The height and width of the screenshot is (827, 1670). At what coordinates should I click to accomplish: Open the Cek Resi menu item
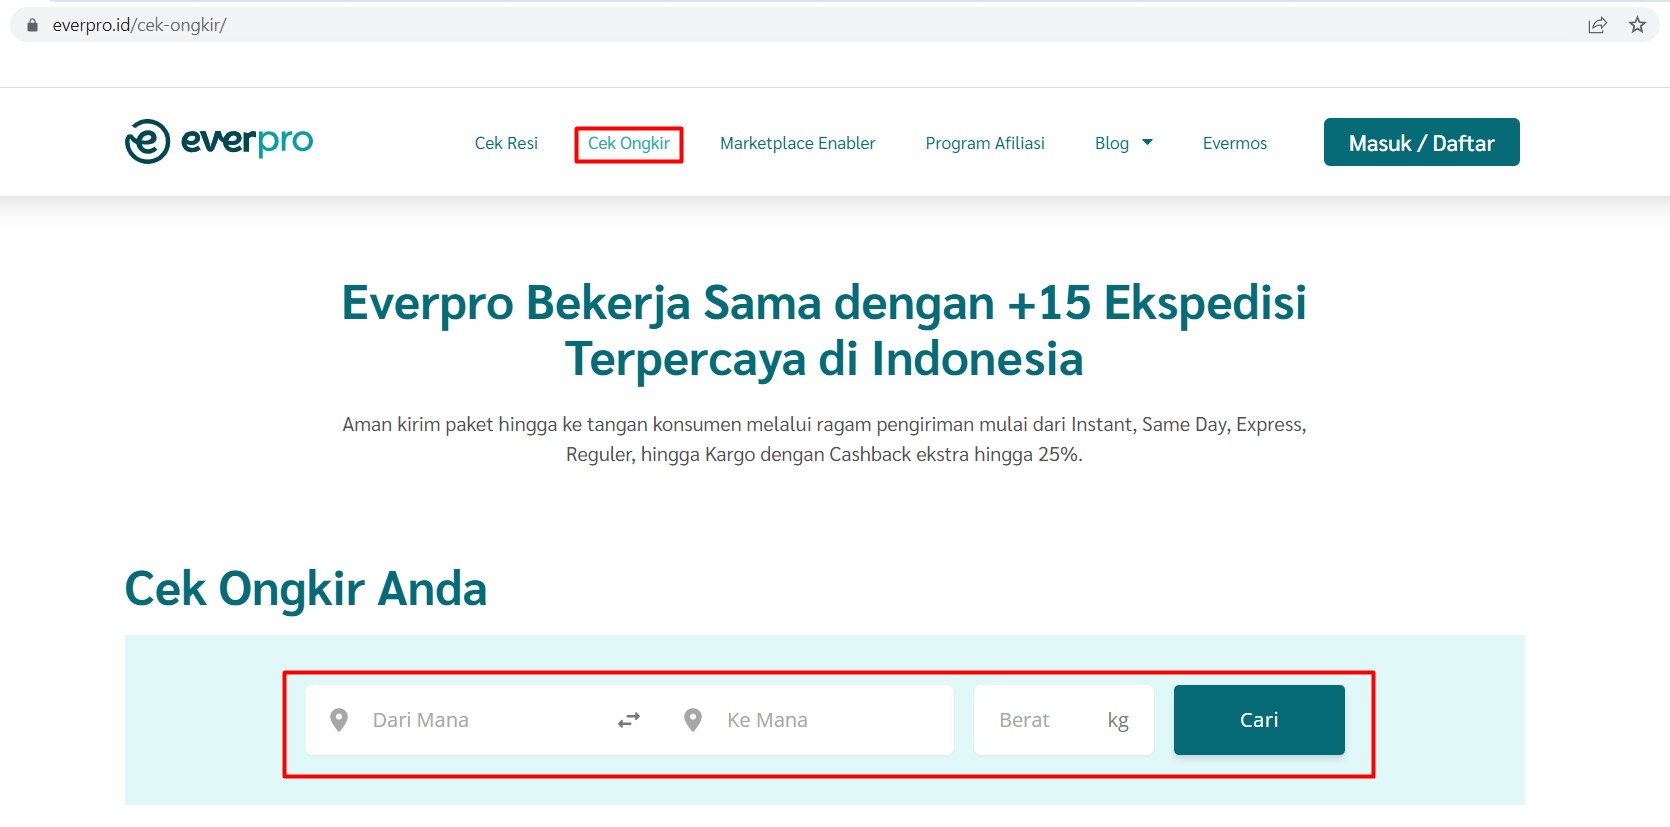click(x=506, y=143)
